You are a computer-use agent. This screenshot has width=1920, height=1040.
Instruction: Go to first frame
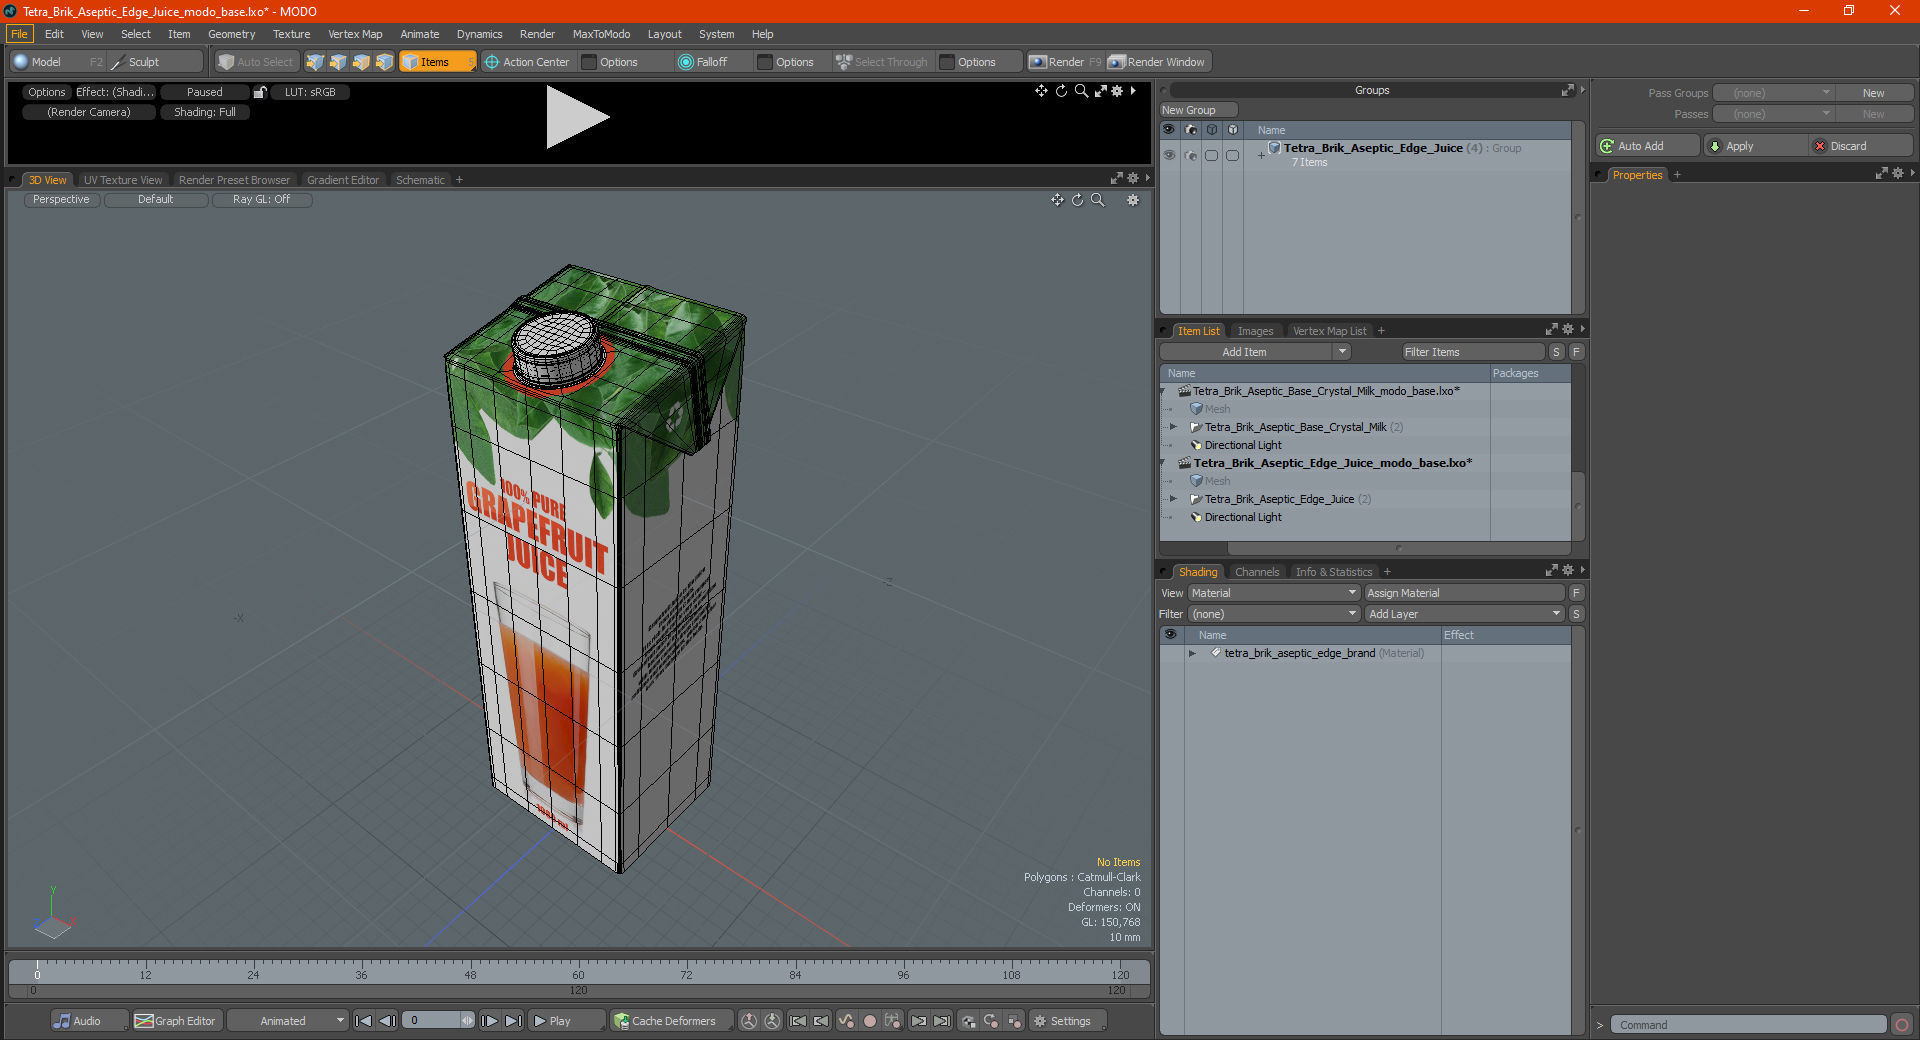[364, 1021]
